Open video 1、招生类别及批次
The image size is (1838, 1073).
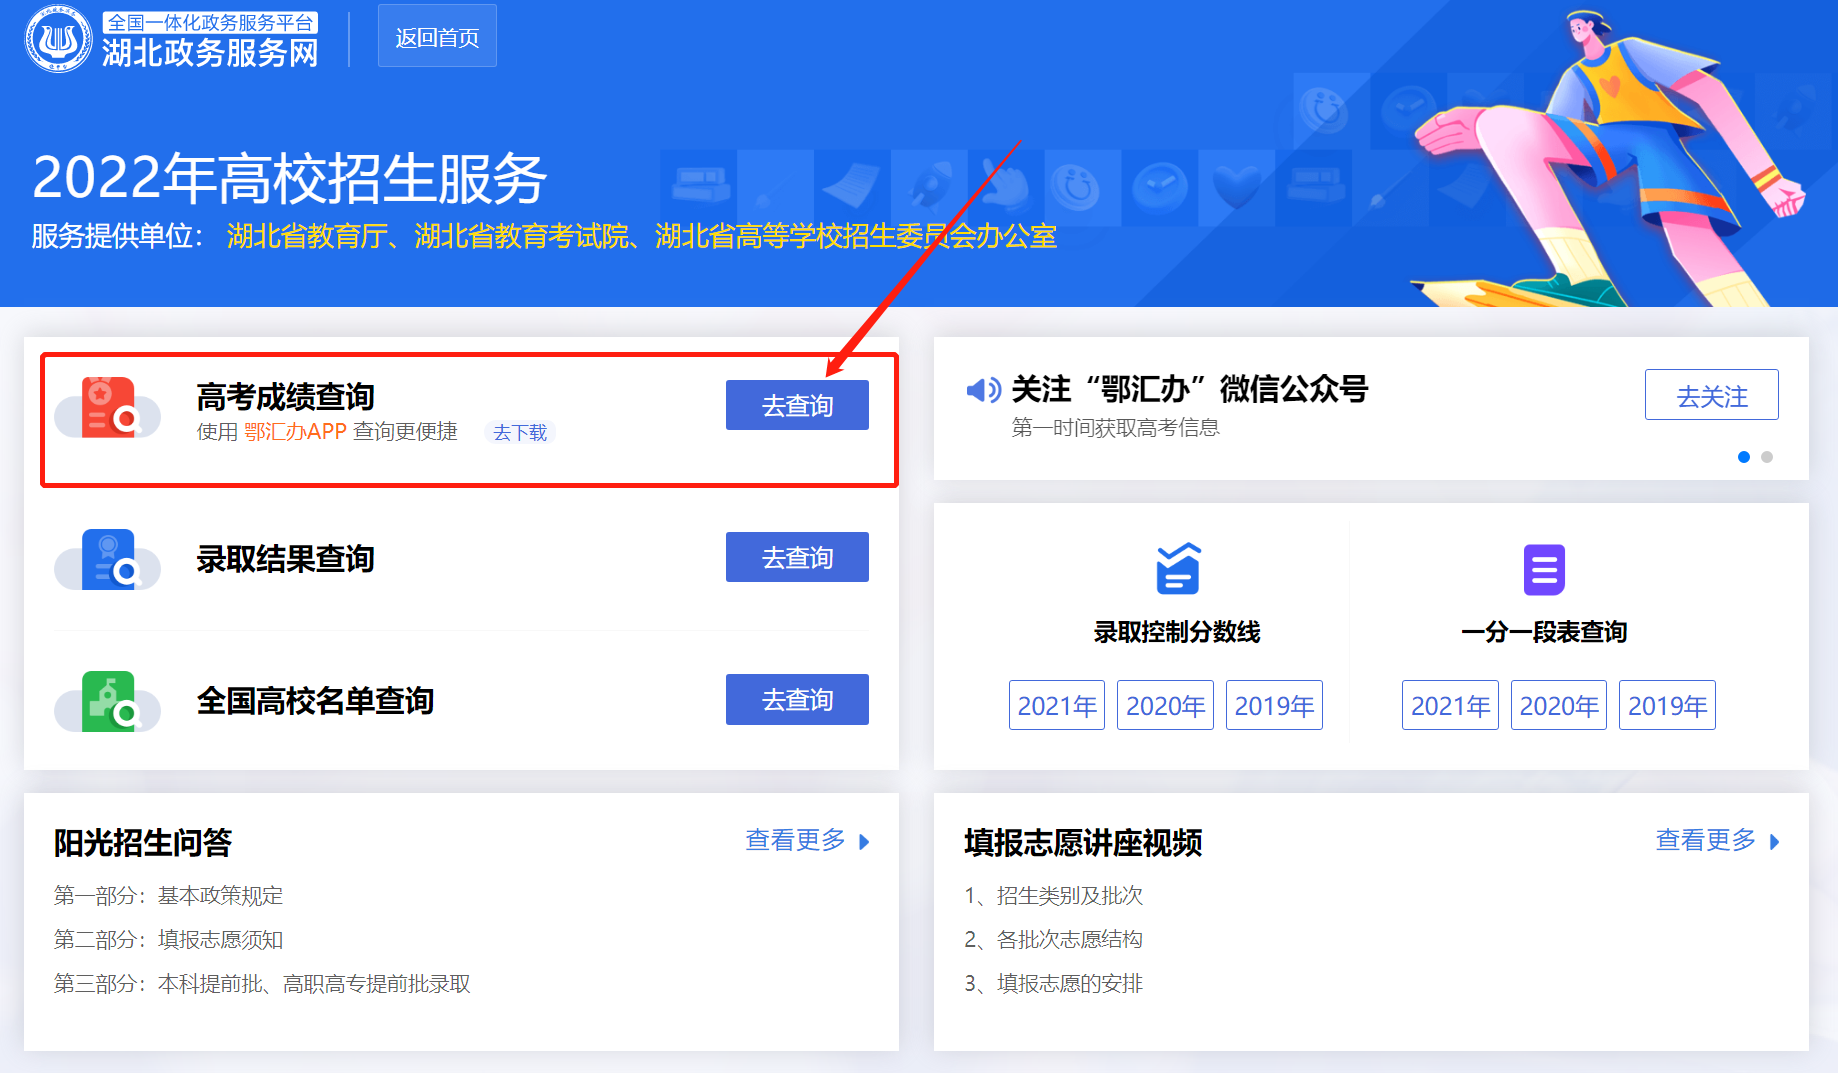click(1054, 896)
